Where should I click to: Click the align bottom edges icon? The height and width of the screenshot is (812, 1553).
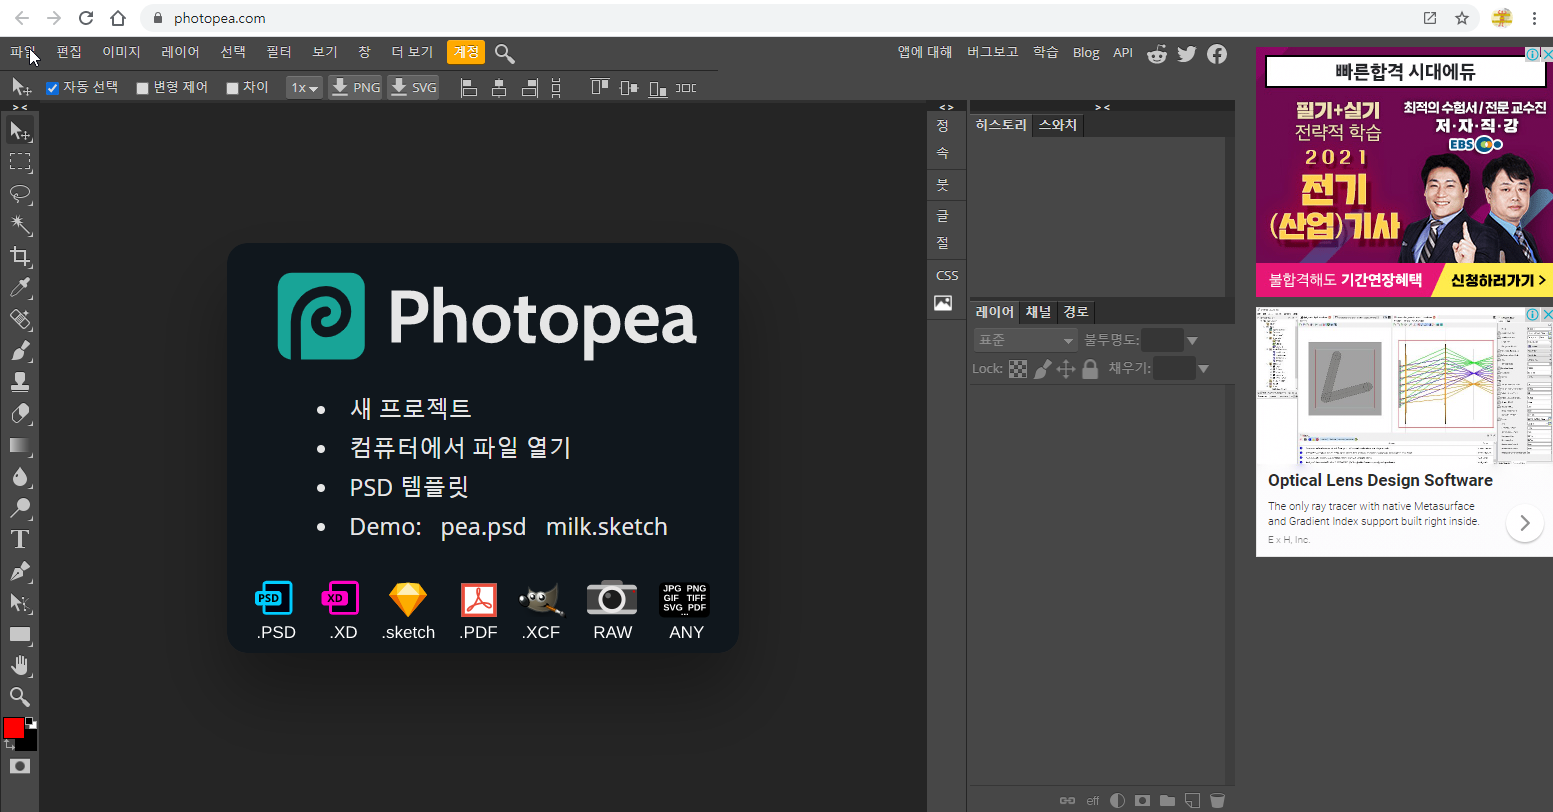click(x=657, y=88)
